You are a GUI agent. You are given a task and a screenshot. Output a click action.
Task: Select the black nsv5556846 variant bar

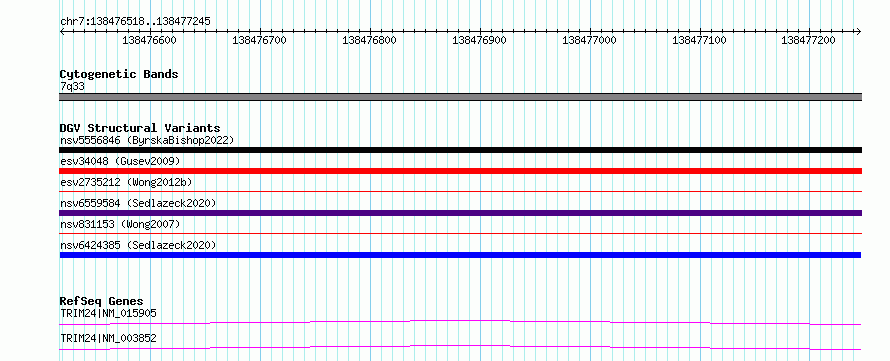point(460,150)
